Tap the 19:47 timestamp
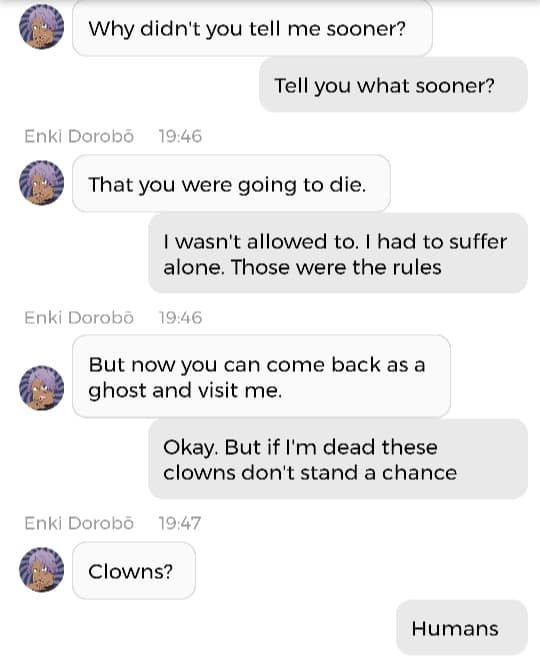This screenshot has width=540, height=657. click(180, 524)
